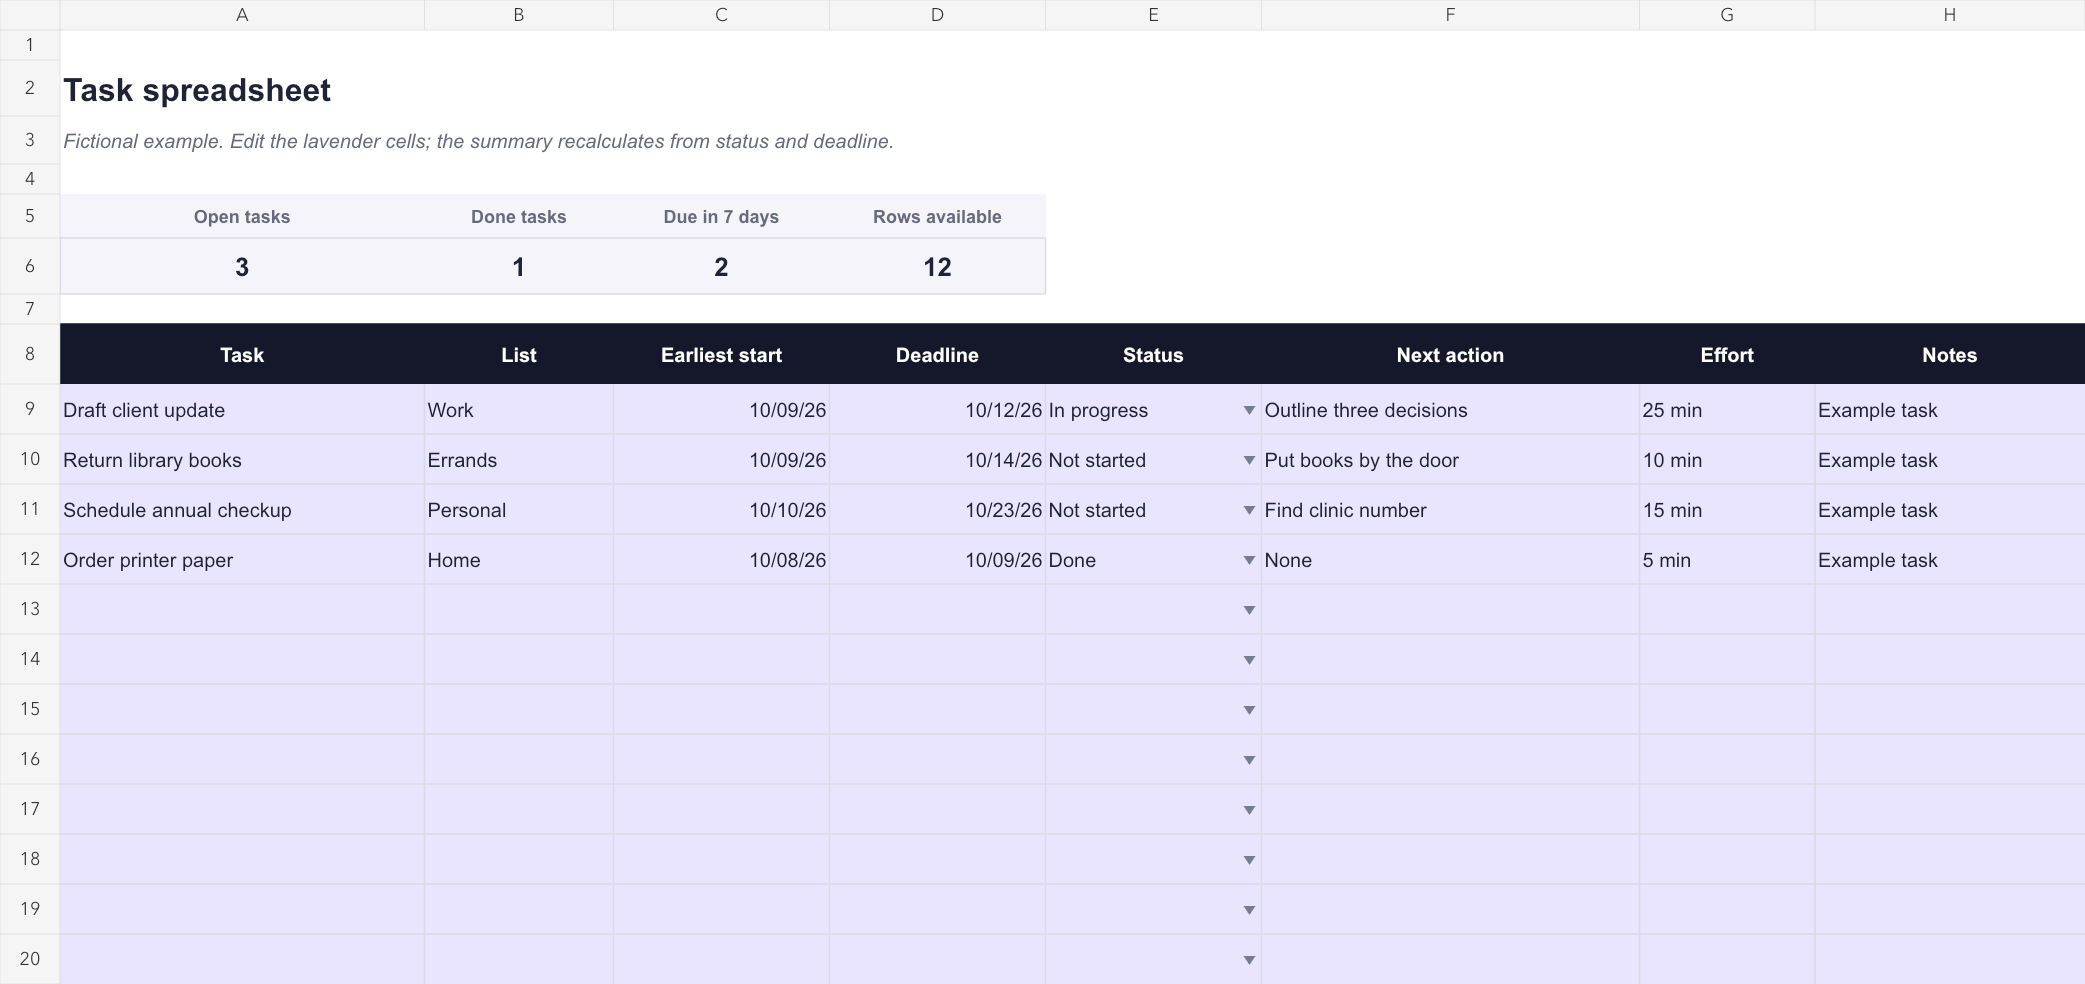Open the Status dropdown in row 17

click(1249, 810)
